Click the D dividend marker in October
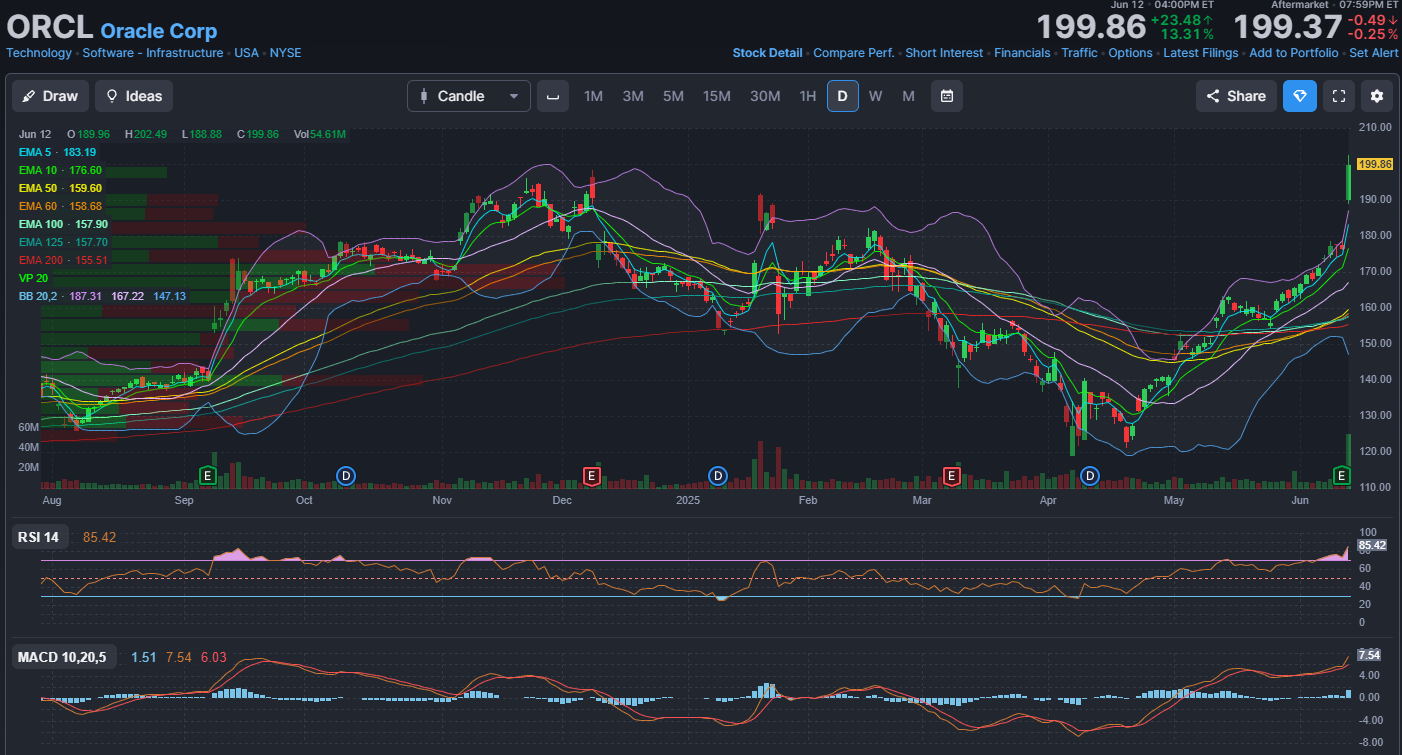Screen dimensions: 1402x755 (x=346, y=475)
